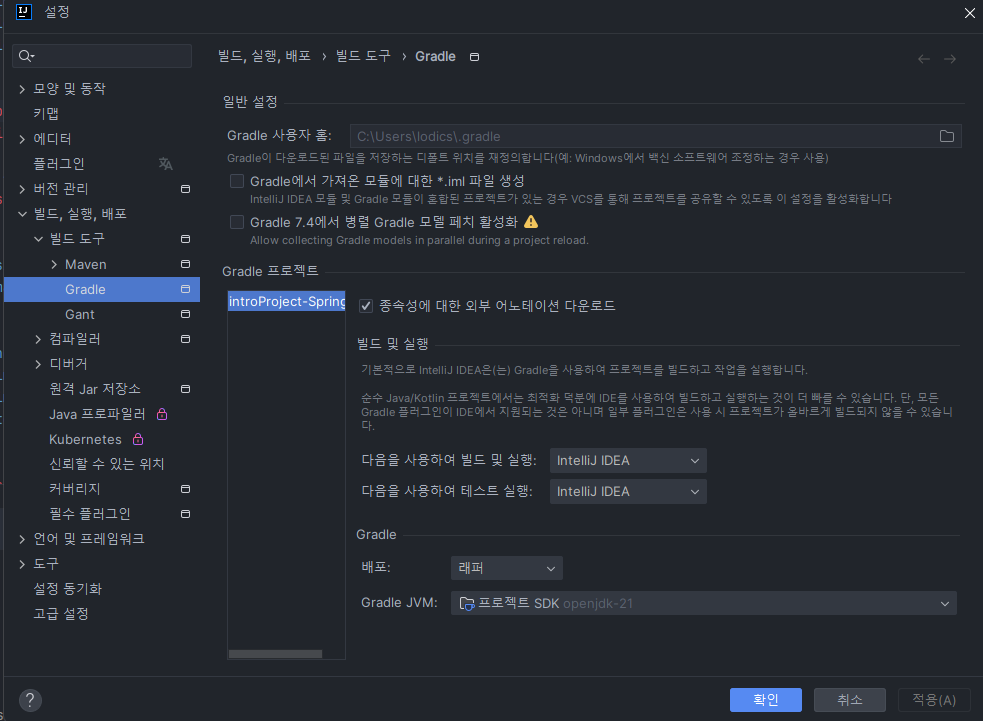Open 배포 래퍼 dropdown
This screenshot has height=721, width=983.
tap(507, 568)
